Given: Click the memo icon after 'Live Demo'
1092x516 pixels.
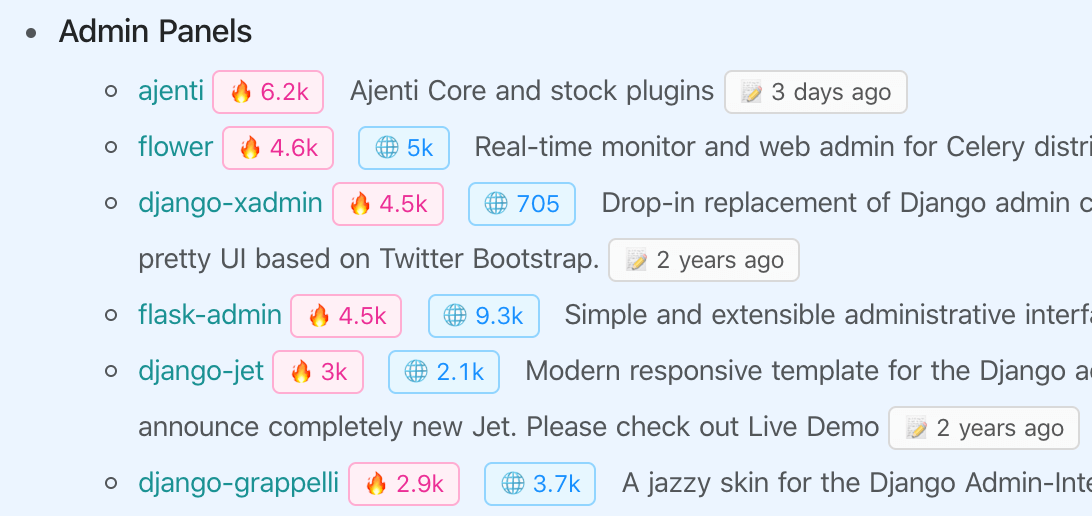Looking at the screenshot, I should [x=916, y=428].
